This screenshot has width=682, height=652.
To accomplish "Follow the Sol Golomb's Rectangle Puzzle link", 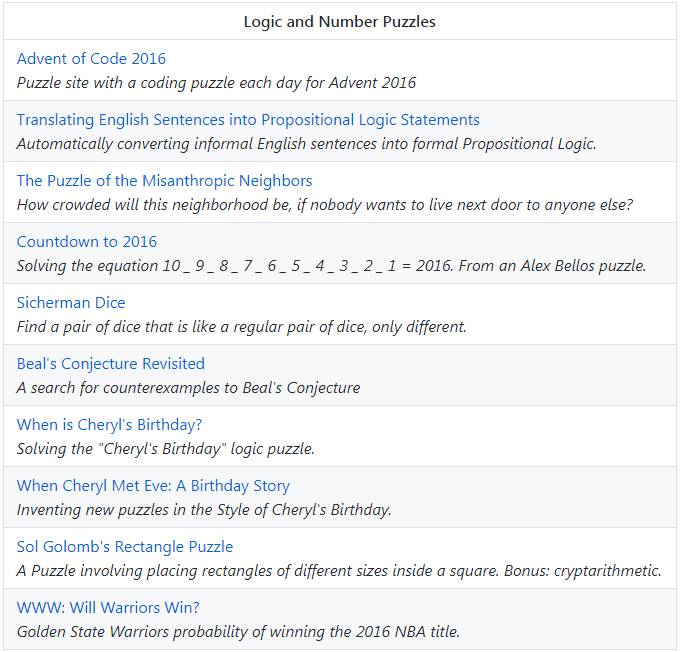I will point(125,547).
